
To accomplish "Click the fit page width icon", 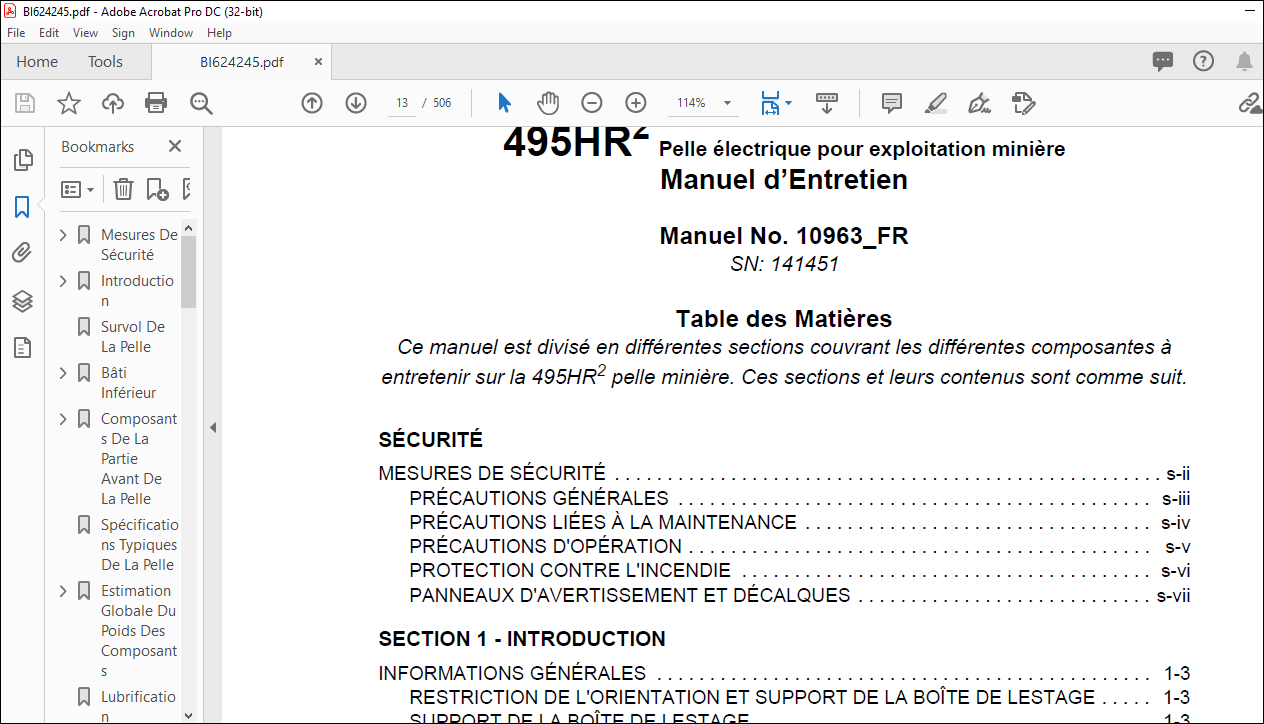I will pyautogui.click(x=769, y=103).
